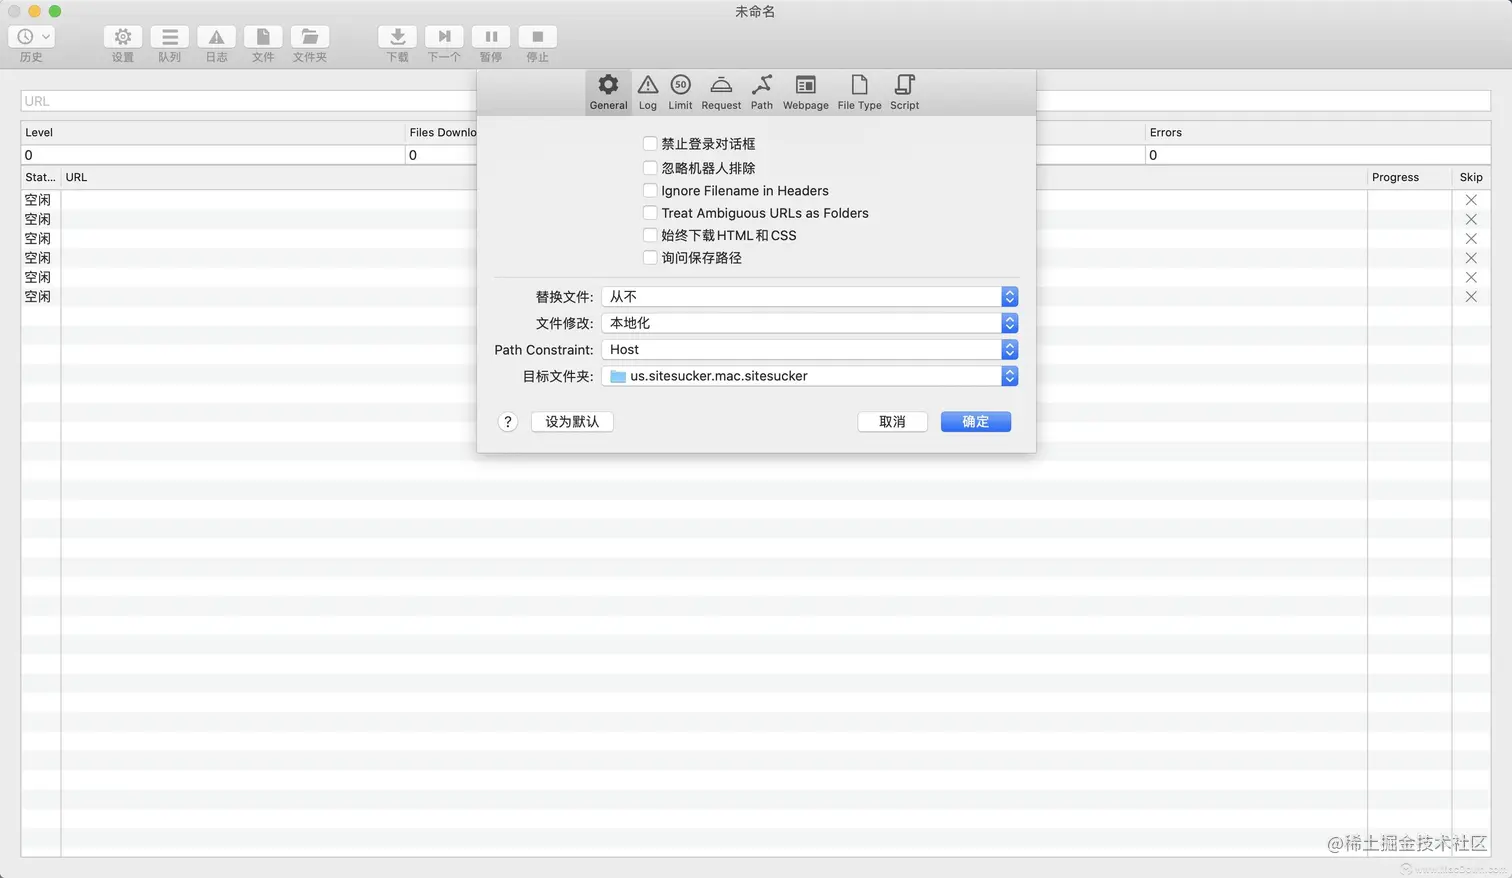Open the 设置 (Settings) toolbar icon
This screenshot has width=1512, height=878.
tap(122, 40)
